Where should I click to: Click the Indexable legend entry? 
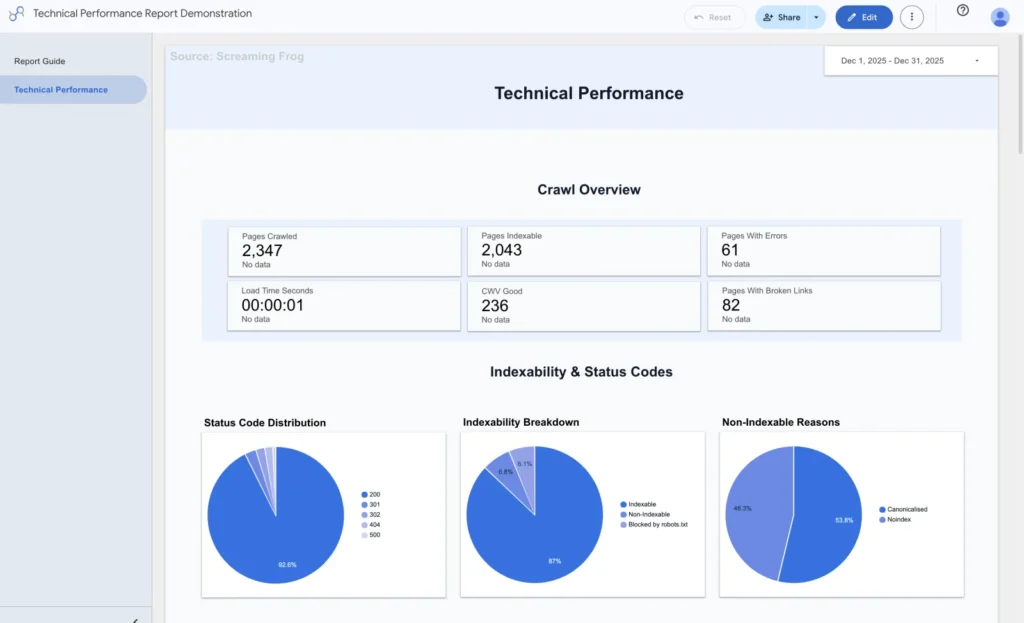pyautogui.click(x=638, y=504)
